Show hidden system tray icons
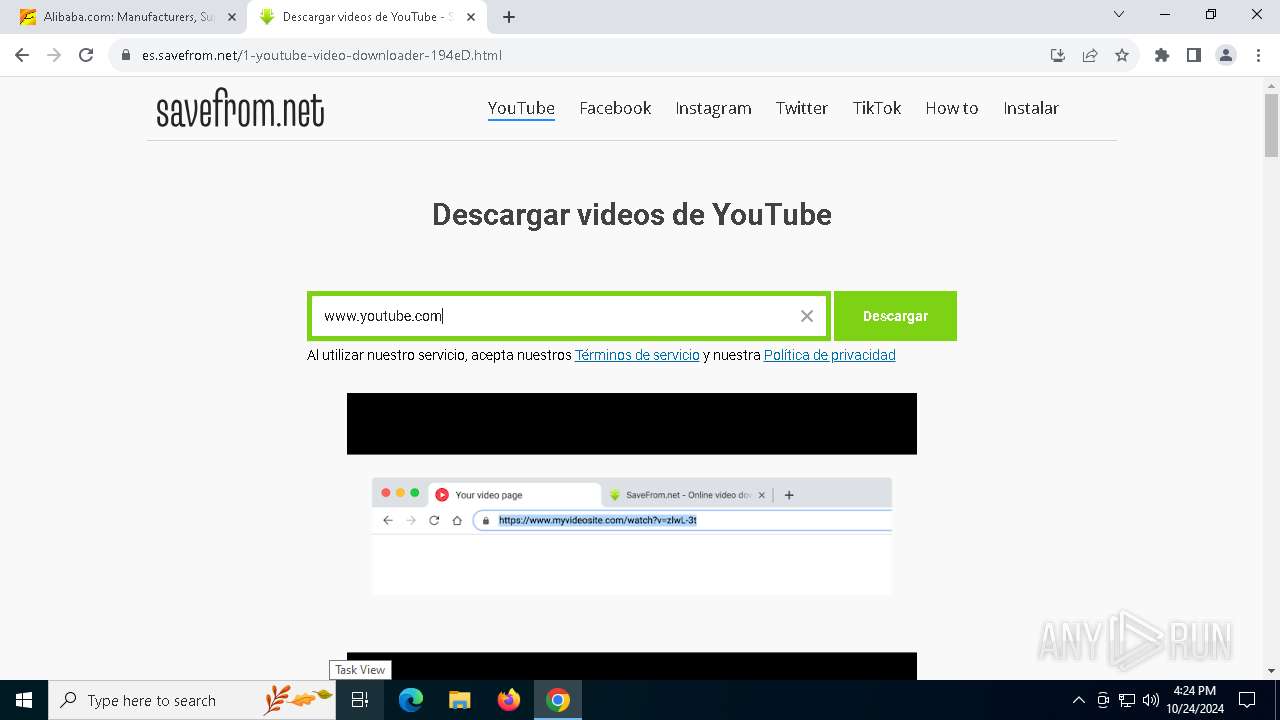Viewport: 1280px width, 720px height. (1078, 700)
